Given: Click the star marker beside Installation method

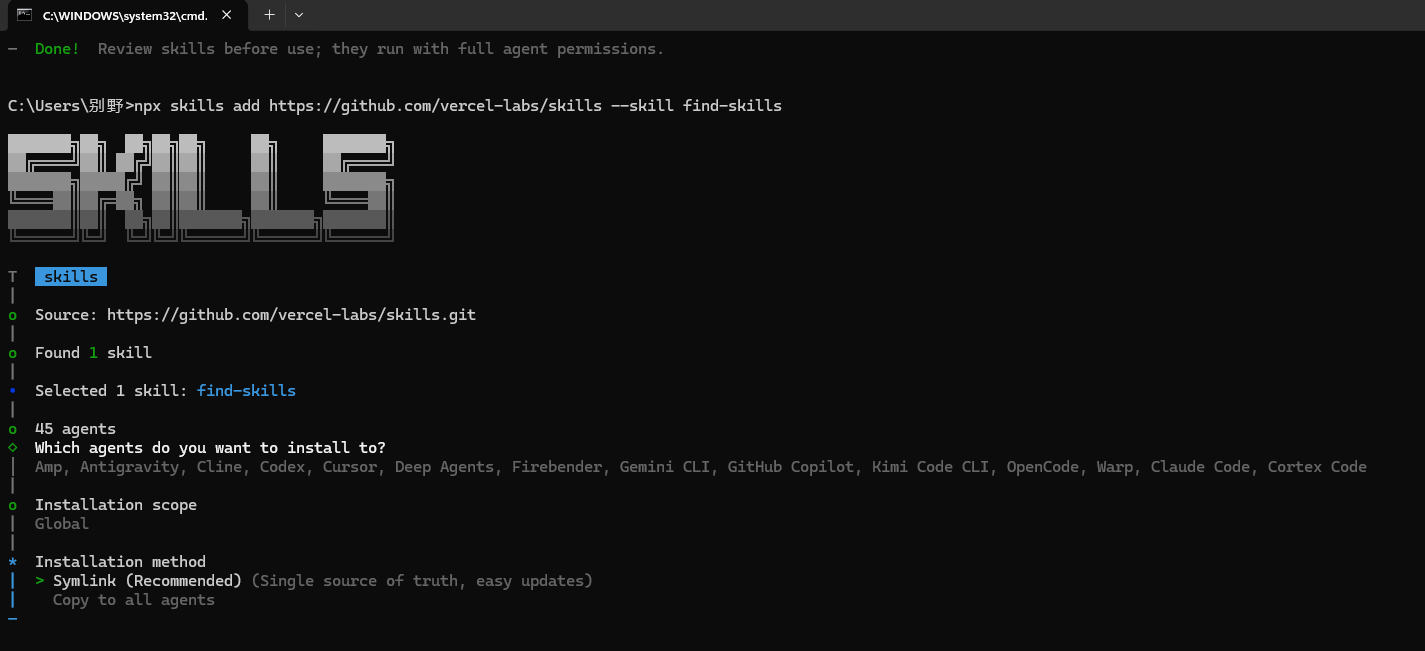Looking at the screenshot, I should click(x=12, y=562).
